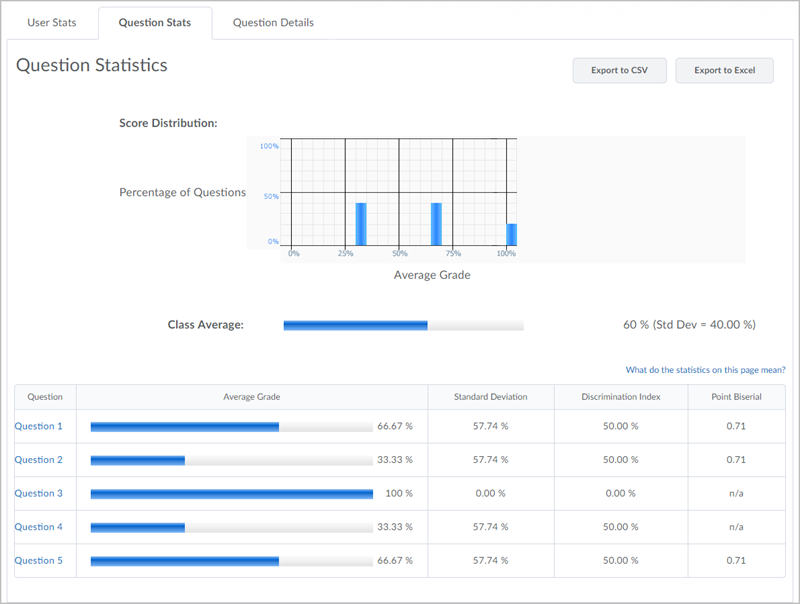Click Question 1 average grade bar
The height and width of the screenshot is (604, 800).
pyautogui.click(x=232, y=427)
